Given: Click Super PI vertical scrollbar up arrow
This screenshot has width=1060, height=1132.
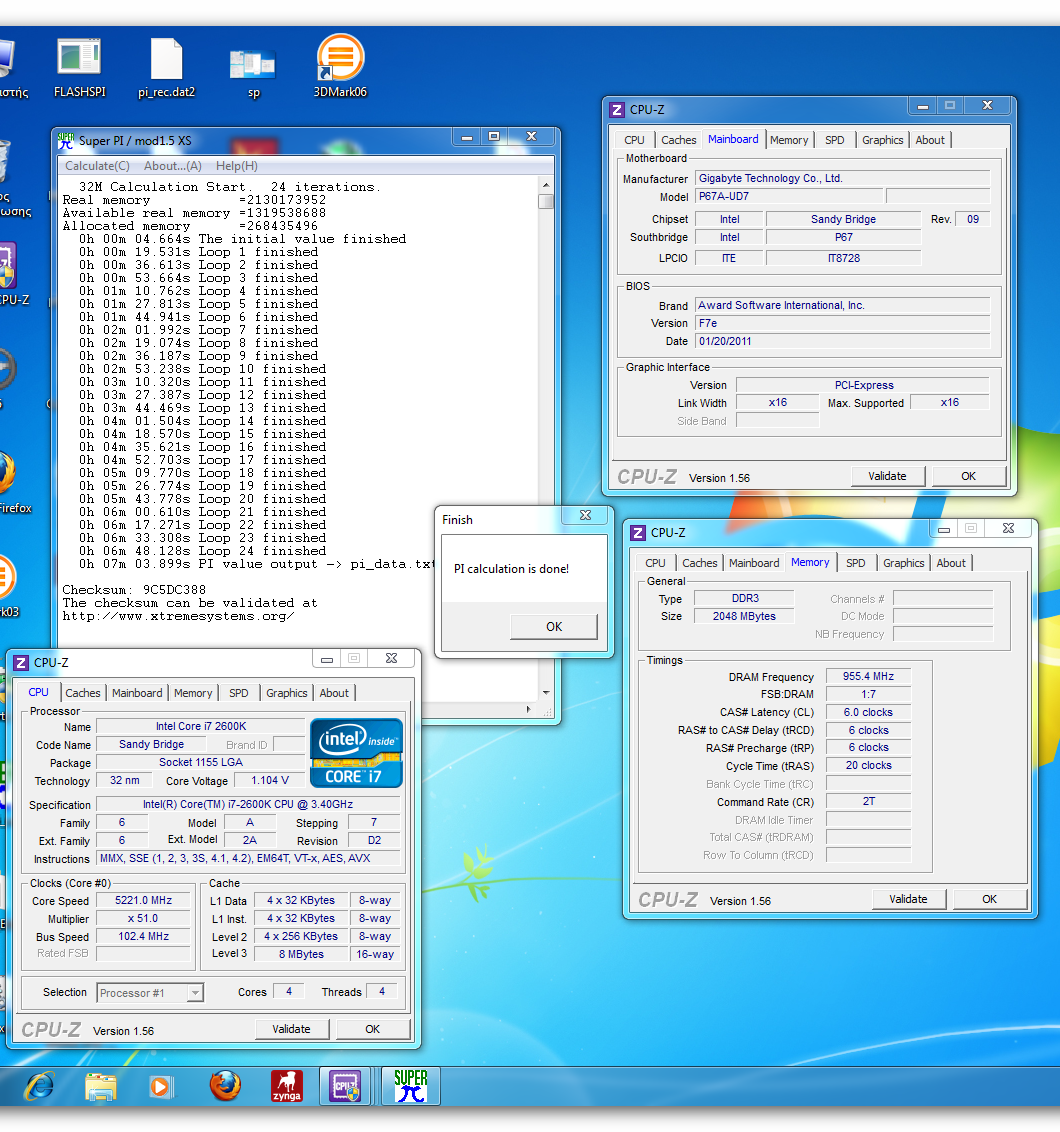Looking at the screenshot, I should coord(546,185).
